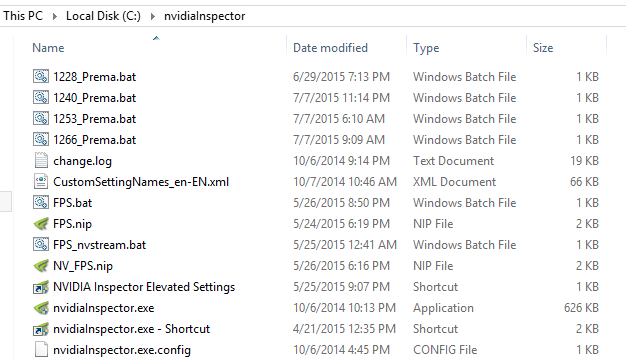Click the date 5/26/2015 8:50 PM

coord(341,203)
